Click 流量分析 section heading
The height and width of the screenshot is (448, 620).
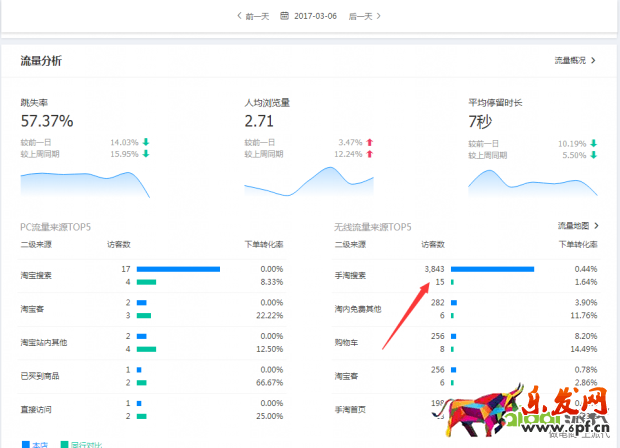click(41, 61)
